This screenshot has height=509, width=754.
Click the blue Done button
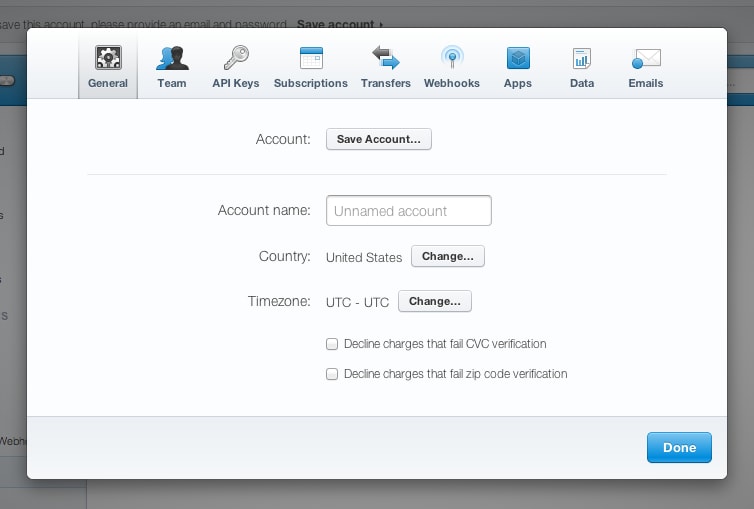[679, 448]
